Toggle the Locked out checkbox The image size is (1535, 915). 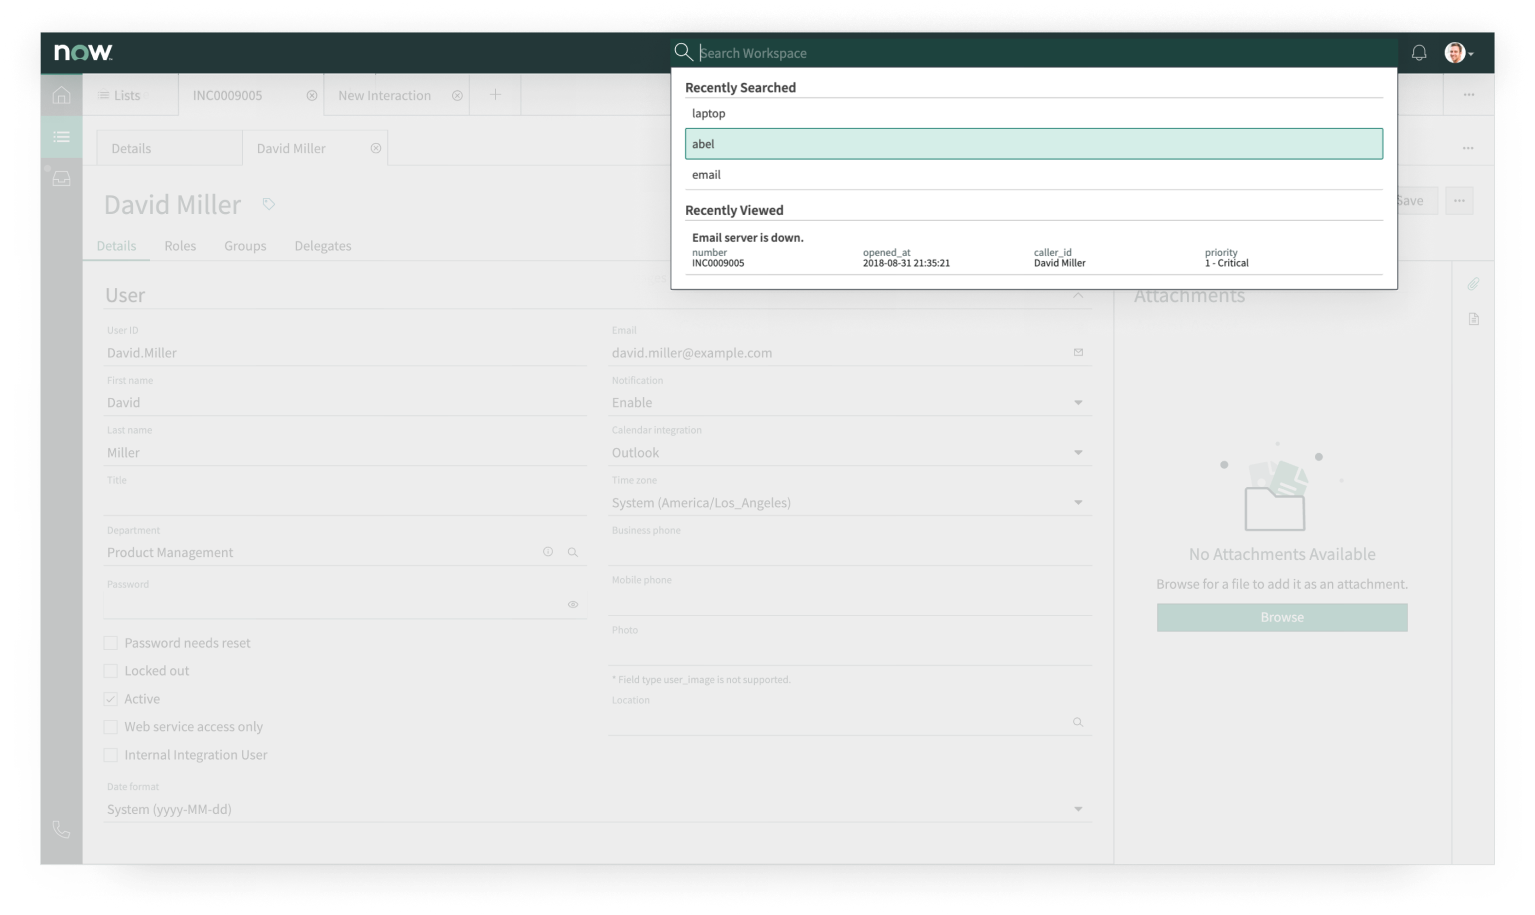click(111, 671)
